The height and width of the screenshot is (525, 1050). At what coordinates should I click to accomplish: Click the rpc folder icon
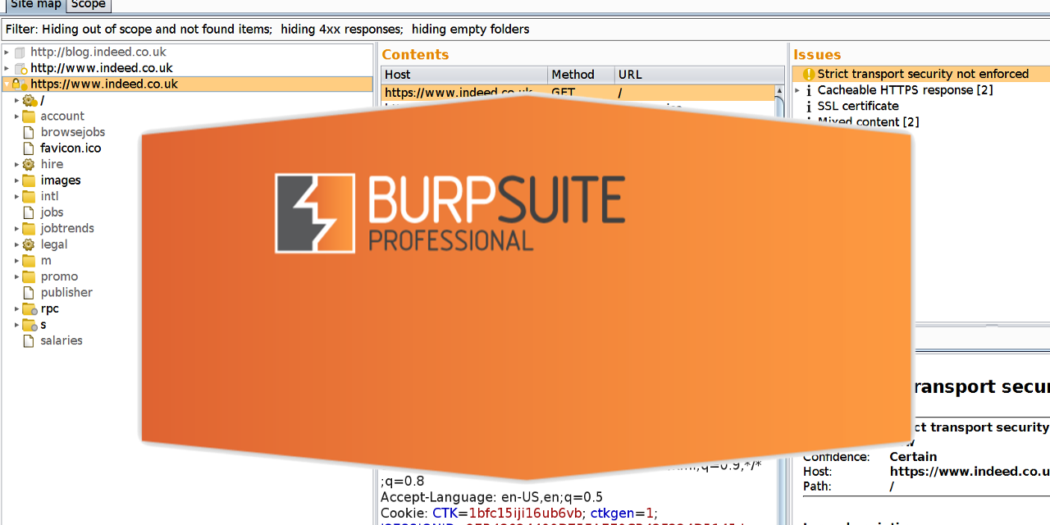29,309
